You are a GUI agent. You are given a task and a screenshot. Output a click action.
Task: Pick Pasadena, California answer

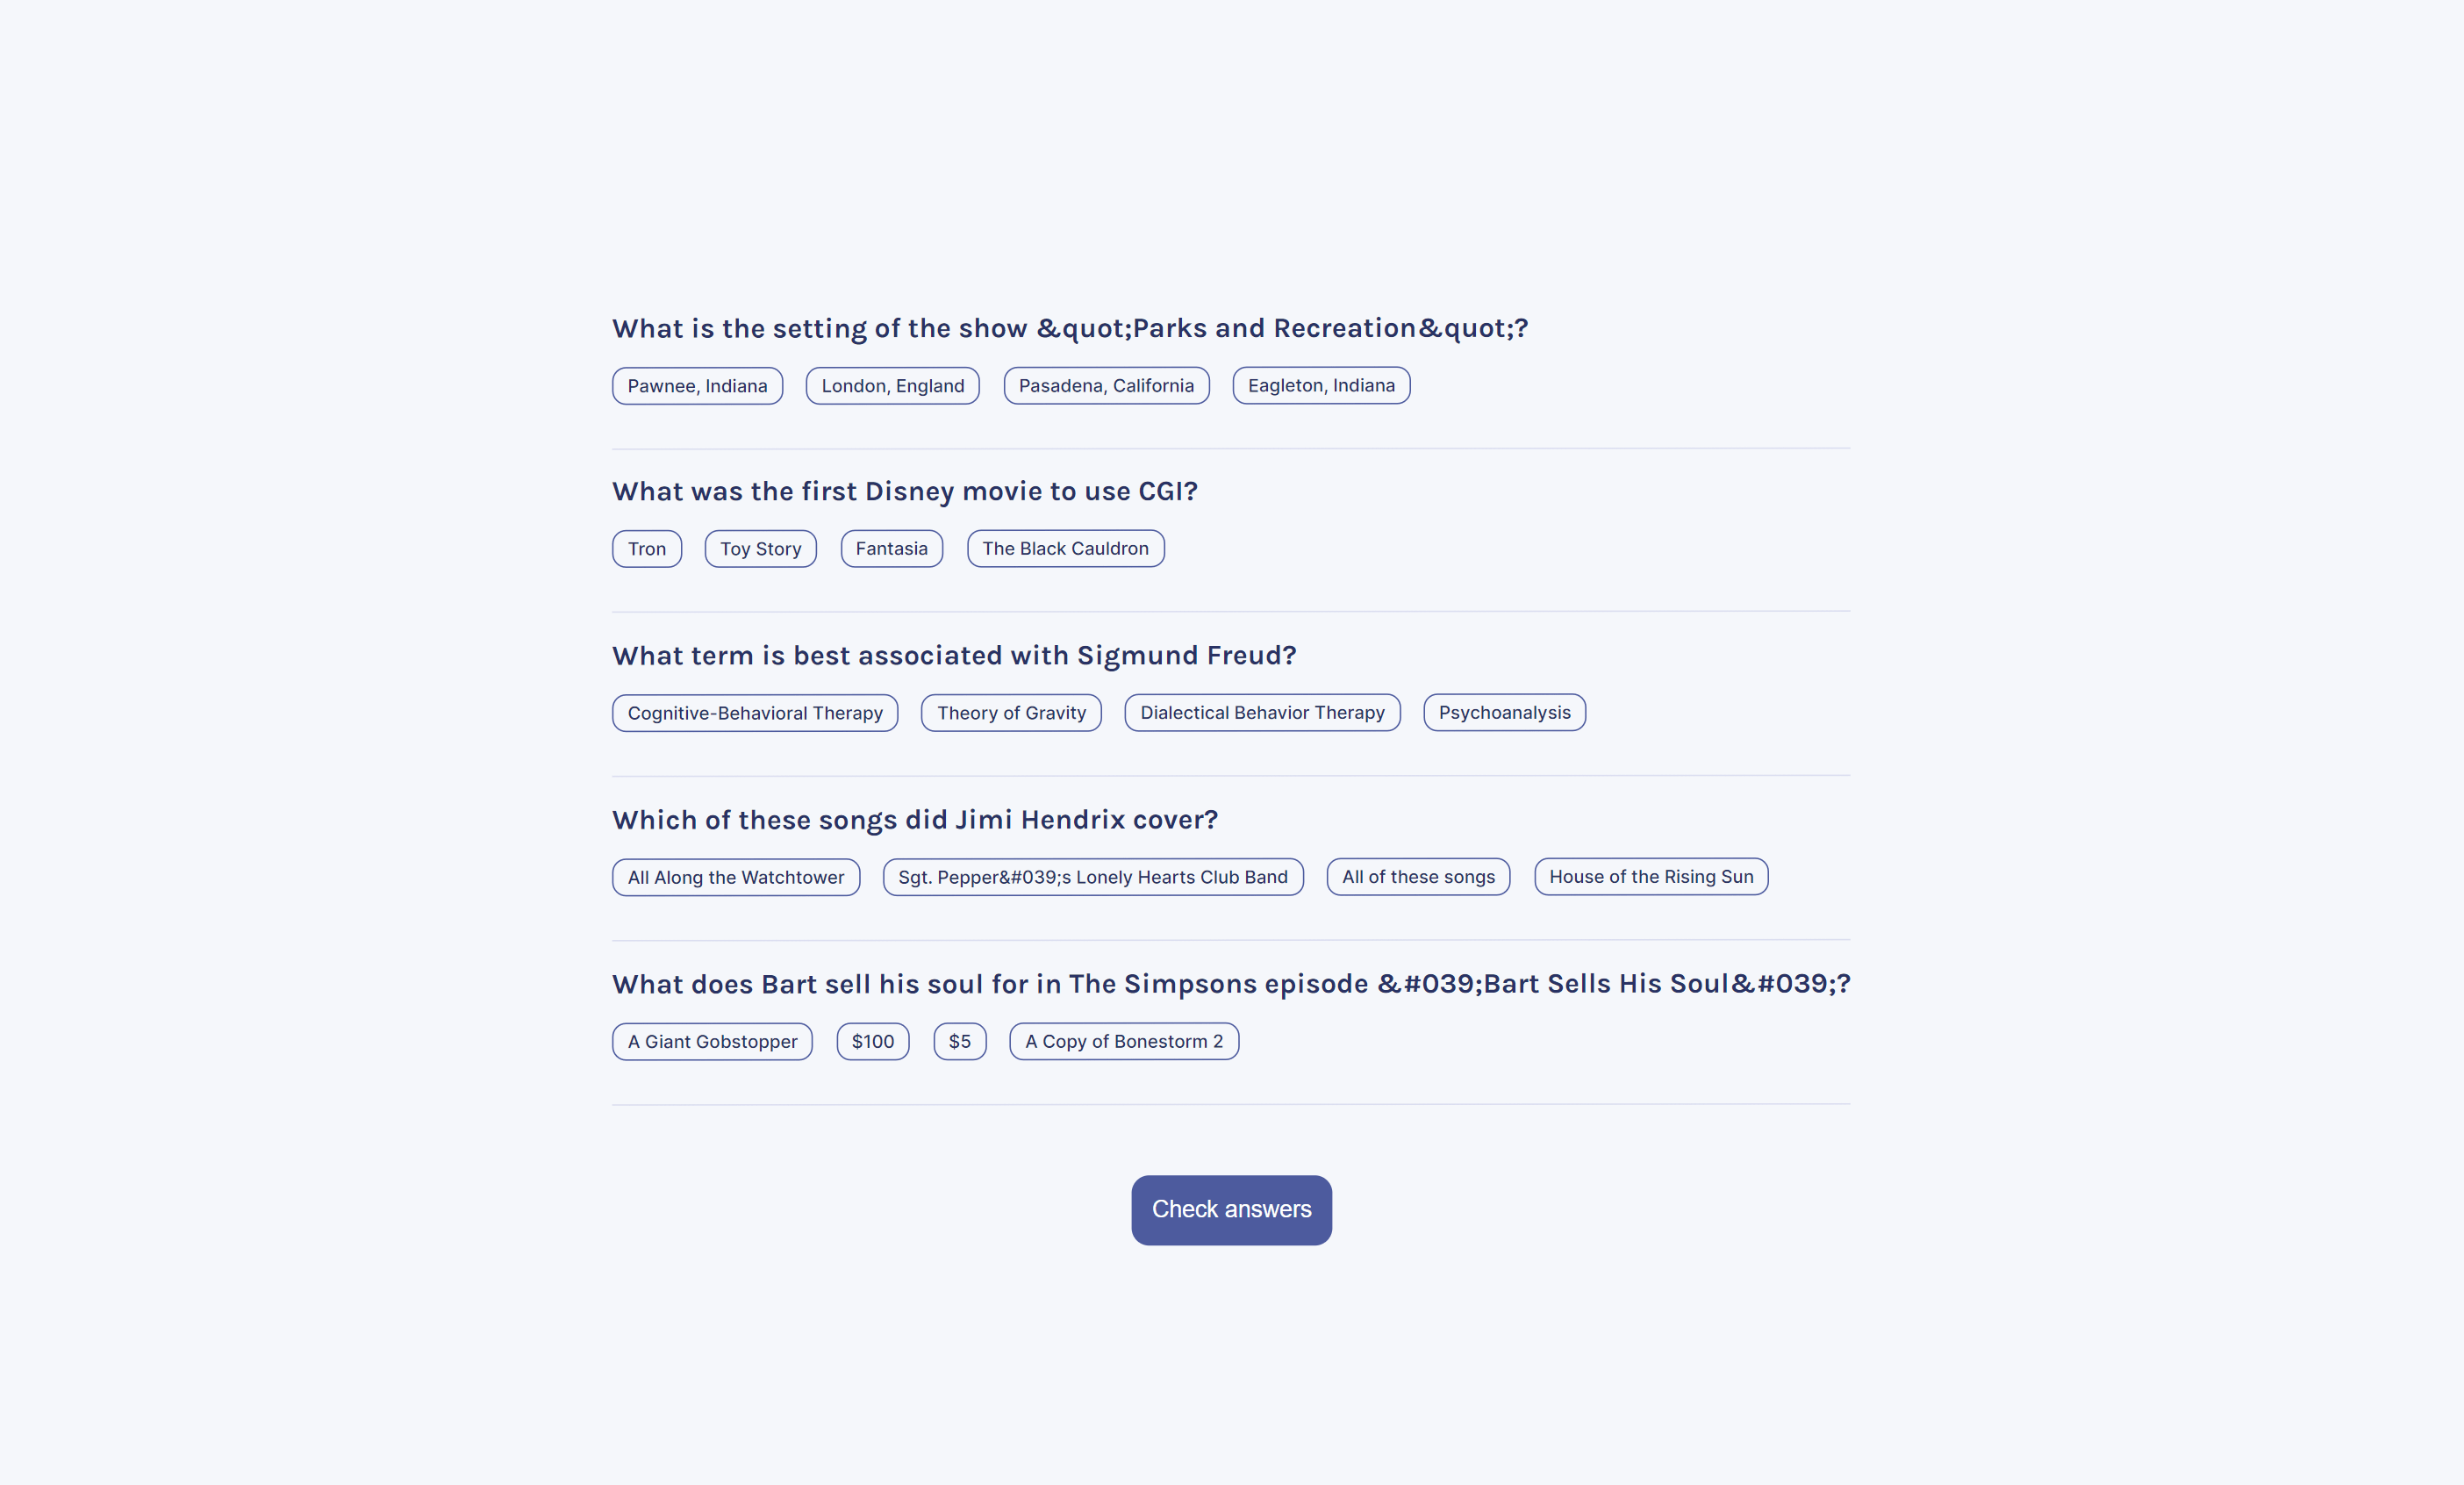click(x=1106, y=386)
